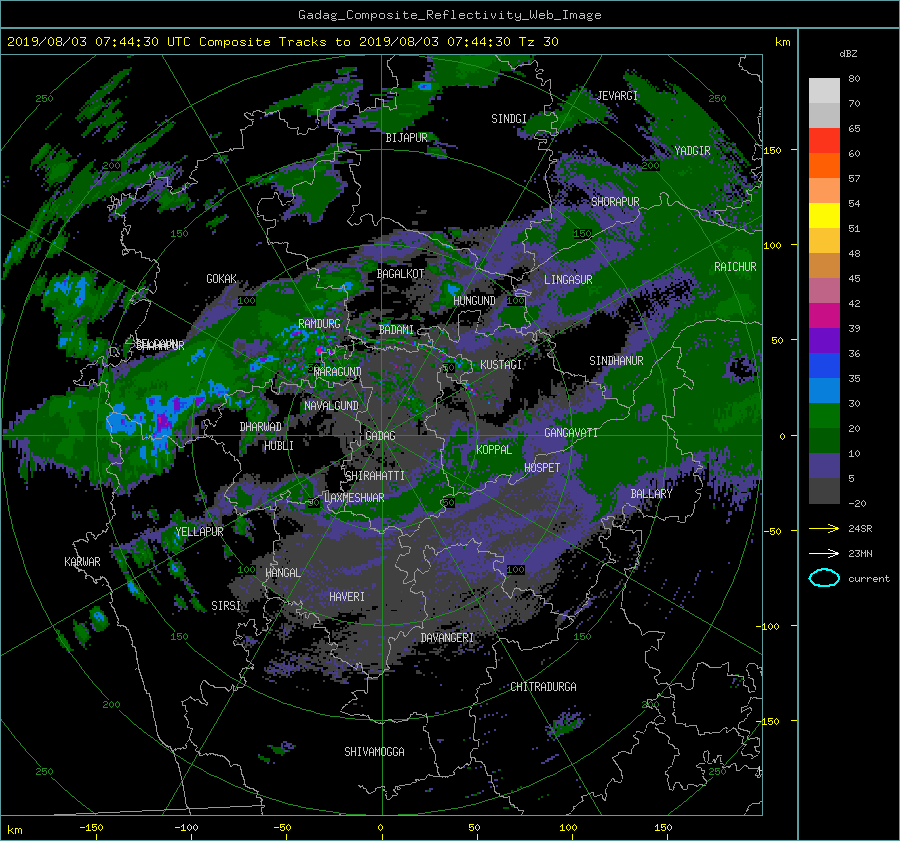Click the HAVERI city label
900x841 pixels.
click(347, 597)
